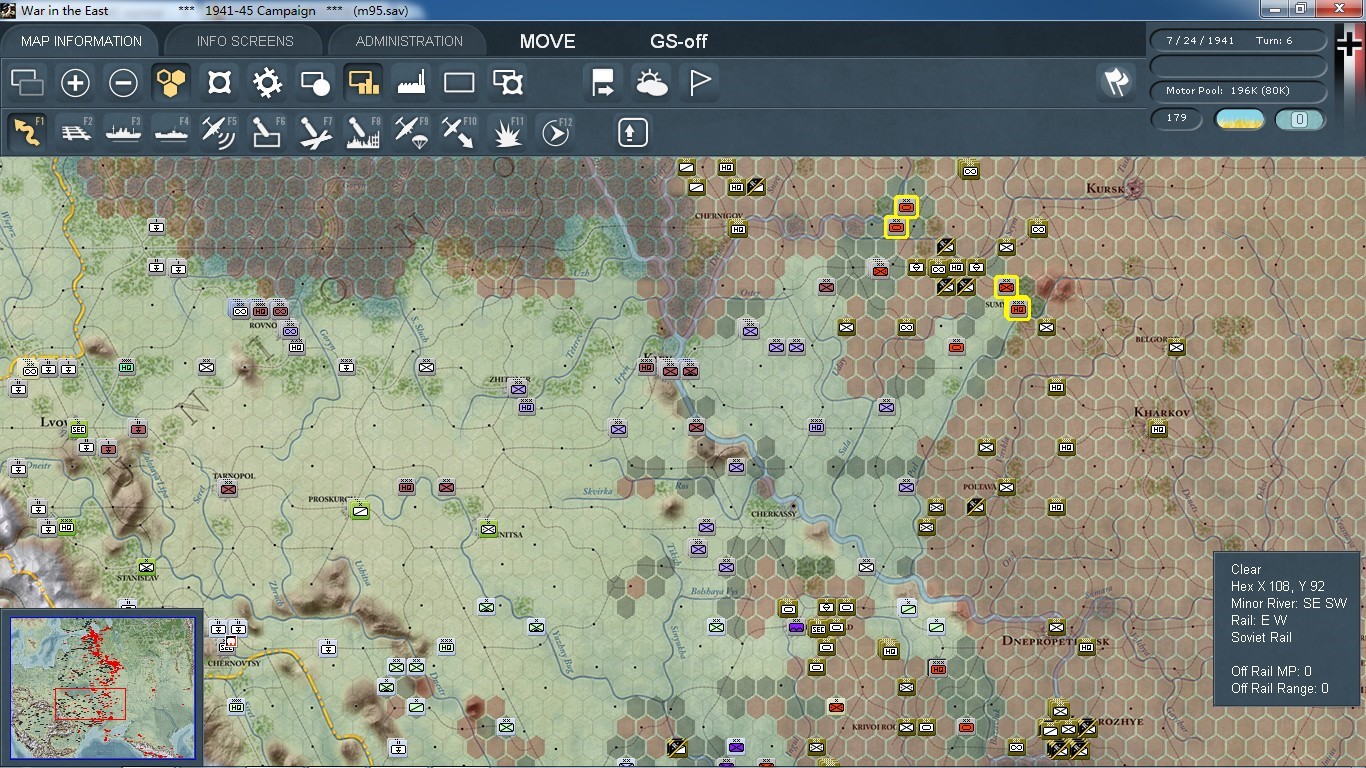Open the MAP INFORMATION tab
The image size is (1366, 768).
81,41
